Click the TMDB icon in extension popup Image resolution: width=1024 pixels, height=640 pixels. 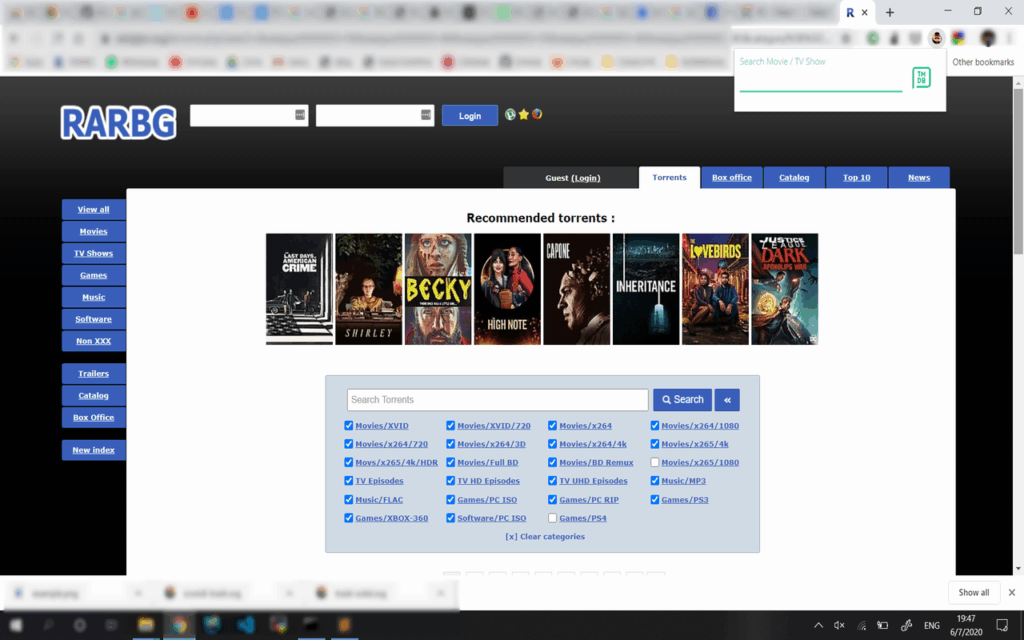pos(921,78)
